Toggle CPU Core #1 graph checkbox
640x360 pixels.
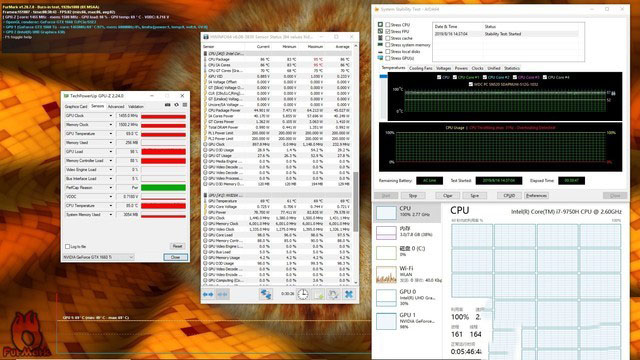[x=455, y=77]
